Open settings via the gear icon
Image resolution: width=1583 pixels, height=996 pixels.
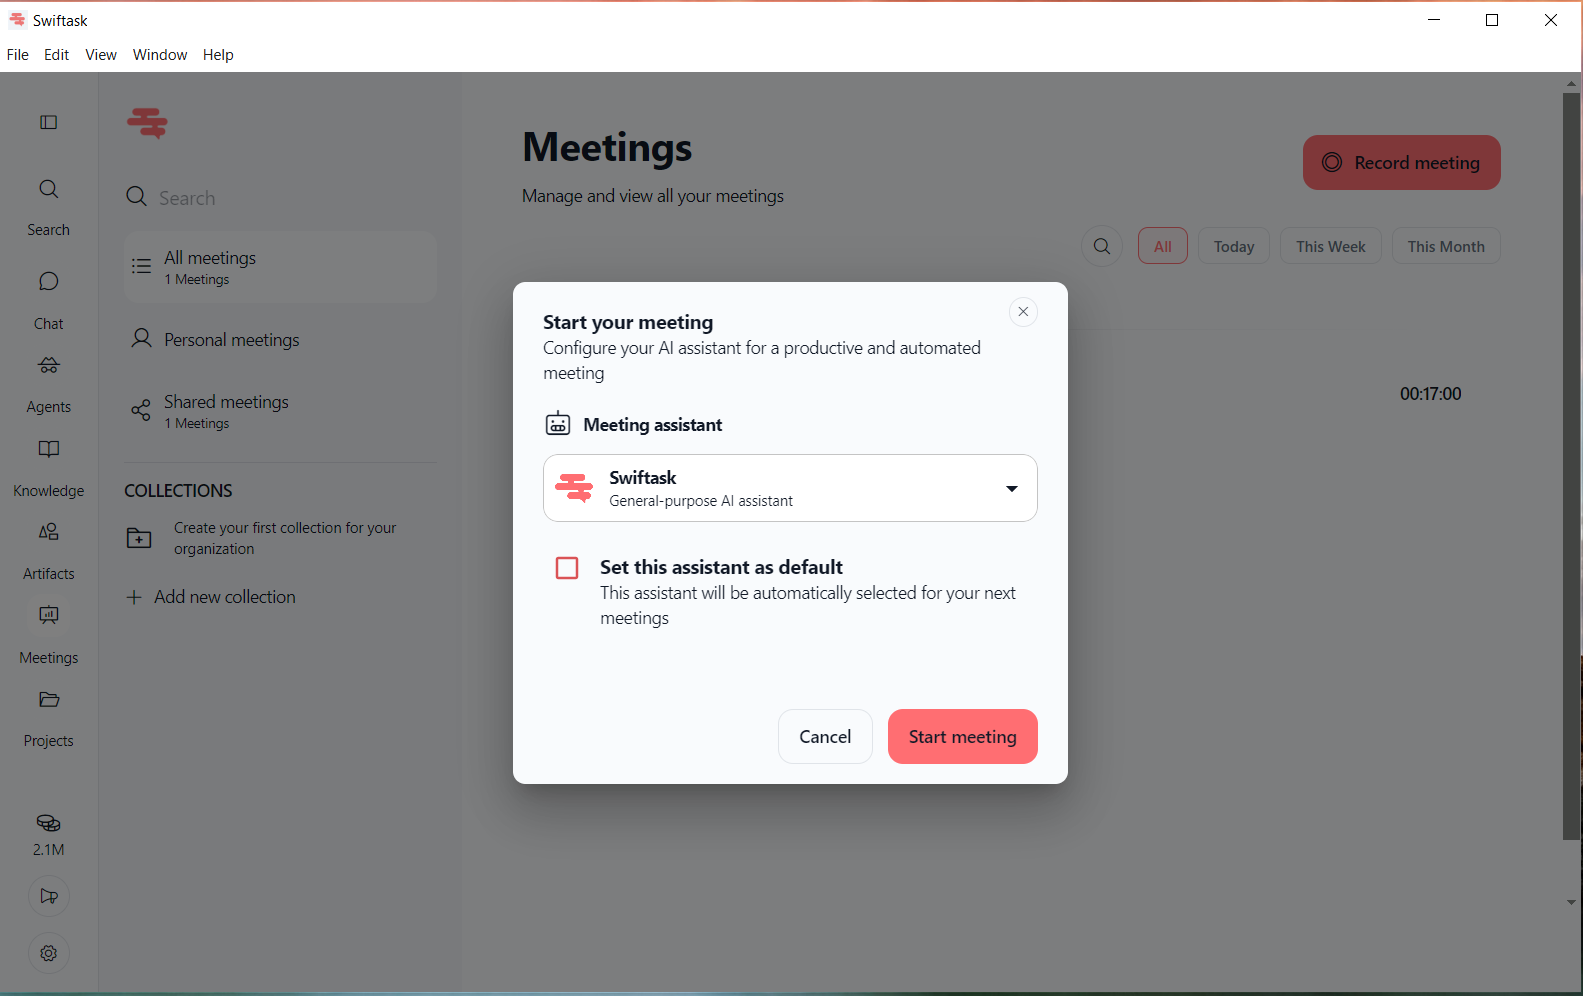[x=48, y=953]
